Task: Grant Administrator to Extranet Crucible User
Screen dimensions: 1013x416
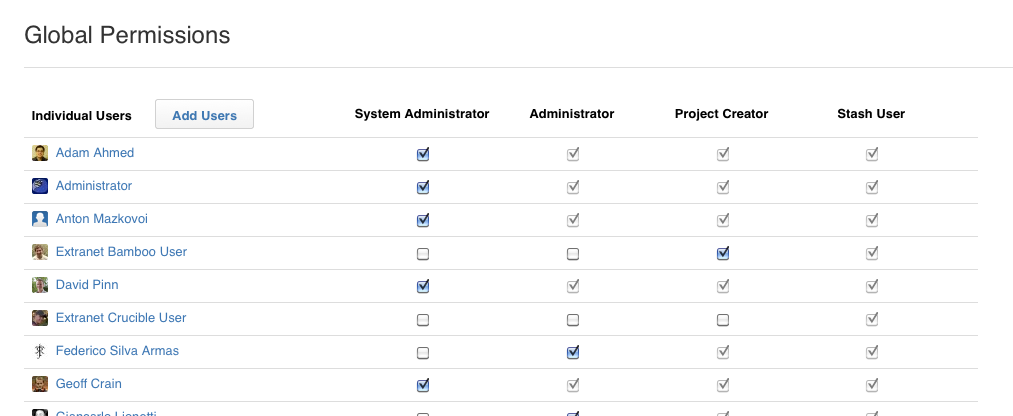Action: click(x=572, y=320)
